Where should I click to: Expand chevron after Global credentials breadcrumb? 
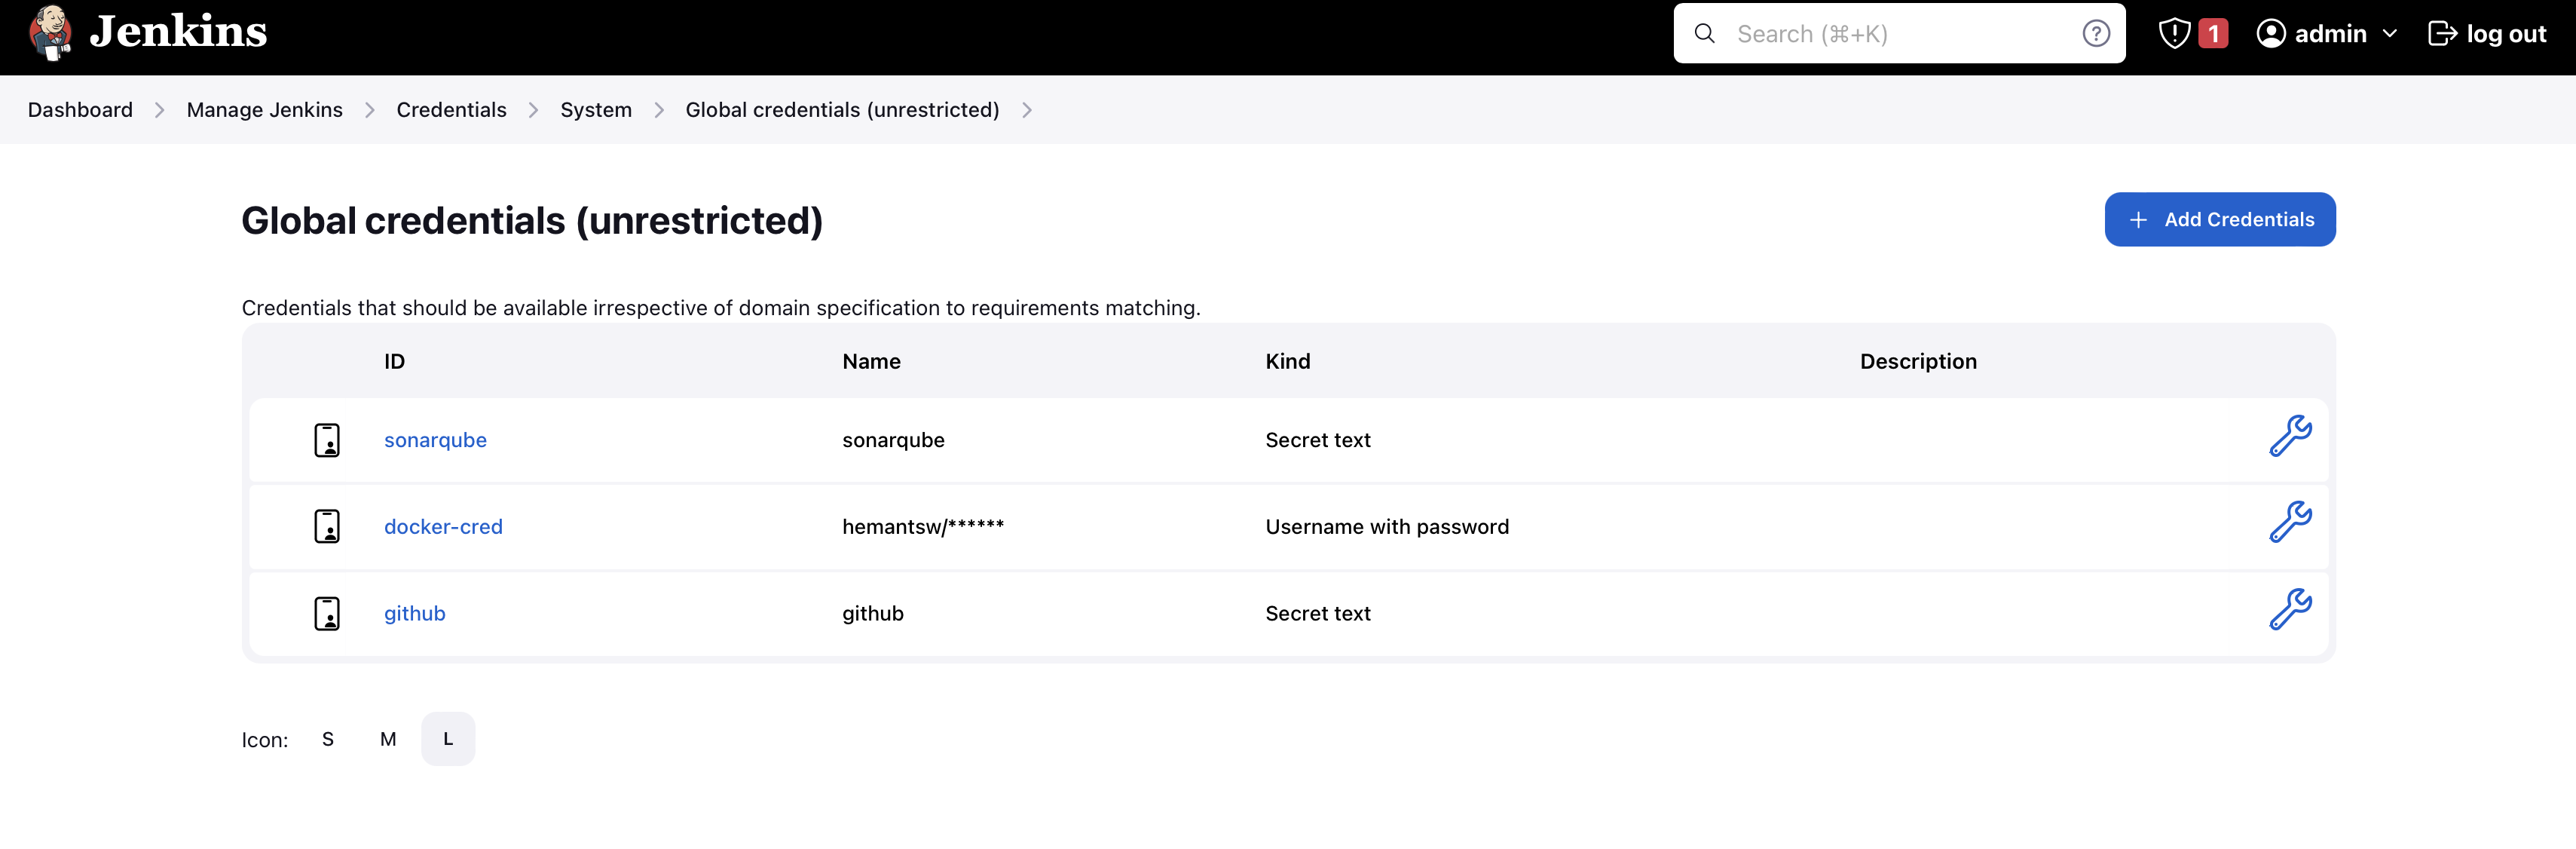(x=1027, y=110)
